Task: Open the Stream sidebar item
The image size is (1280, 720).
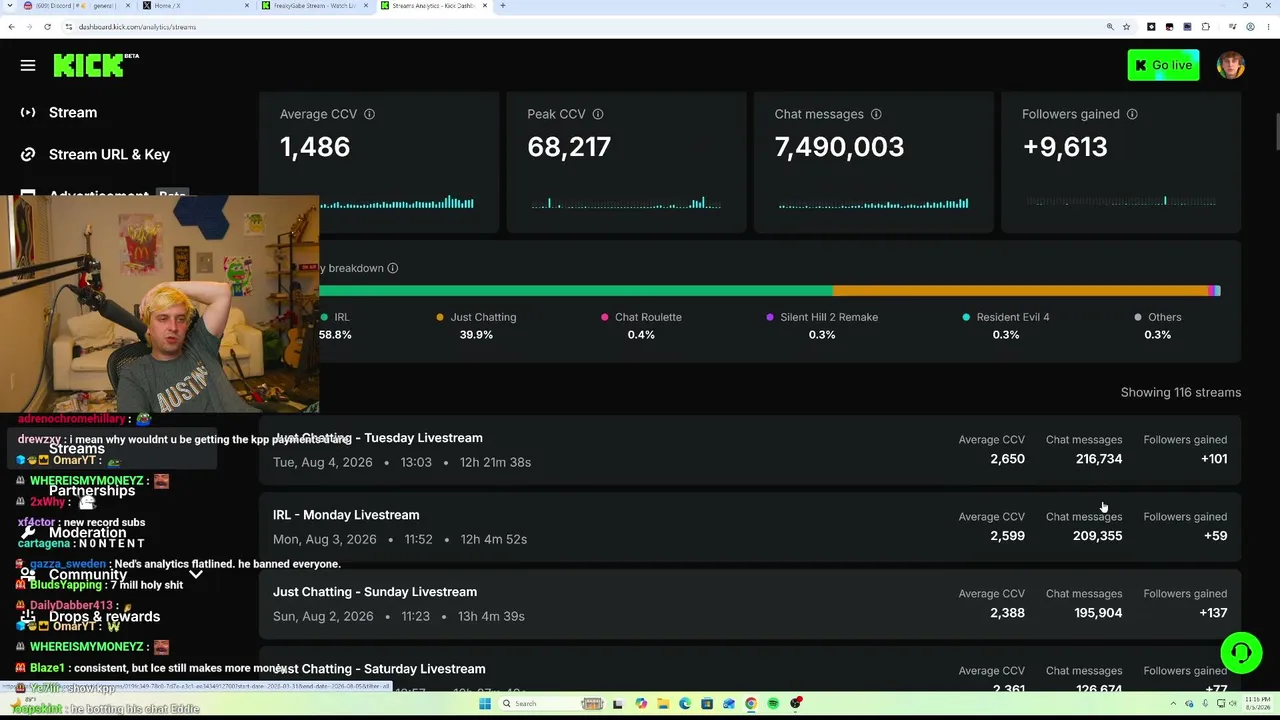Action: coord(73,113)
